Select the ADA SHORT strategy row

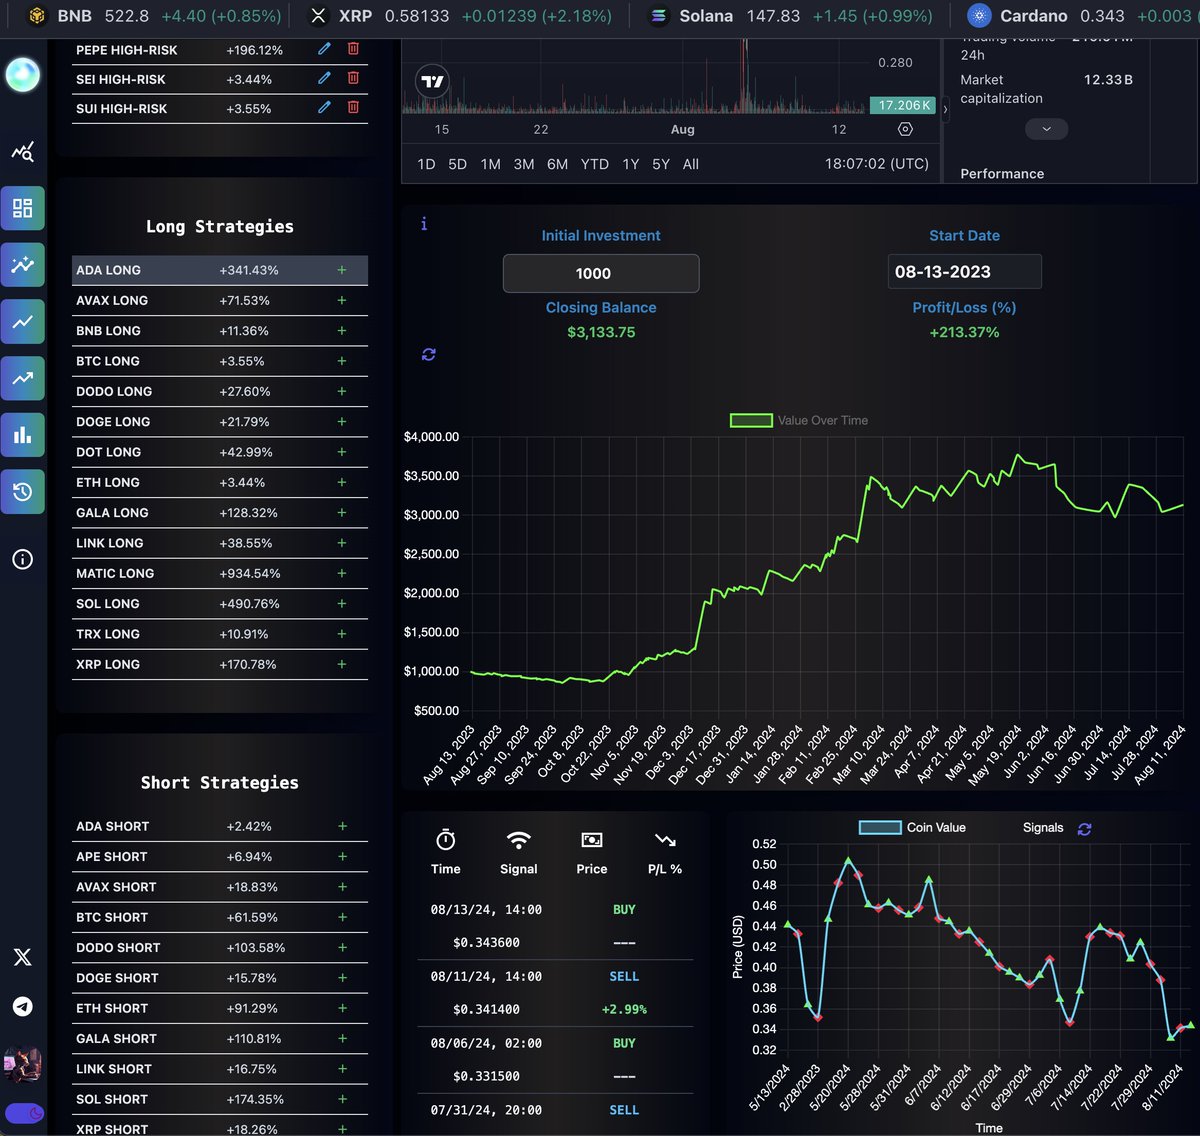(220, 826)
